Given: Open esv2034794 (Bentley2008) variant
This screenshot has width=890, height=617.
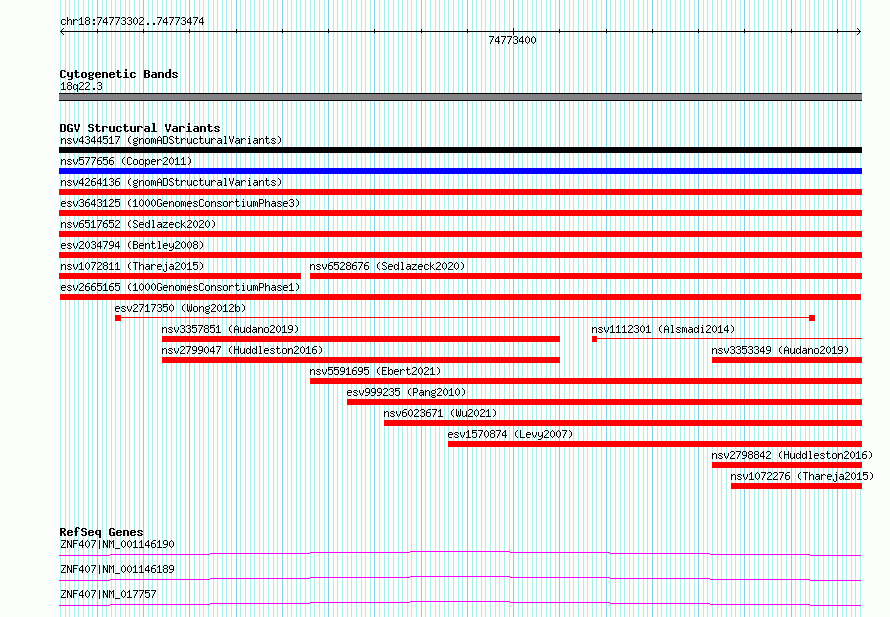Looking at the screenshot, I should point(132,245).
